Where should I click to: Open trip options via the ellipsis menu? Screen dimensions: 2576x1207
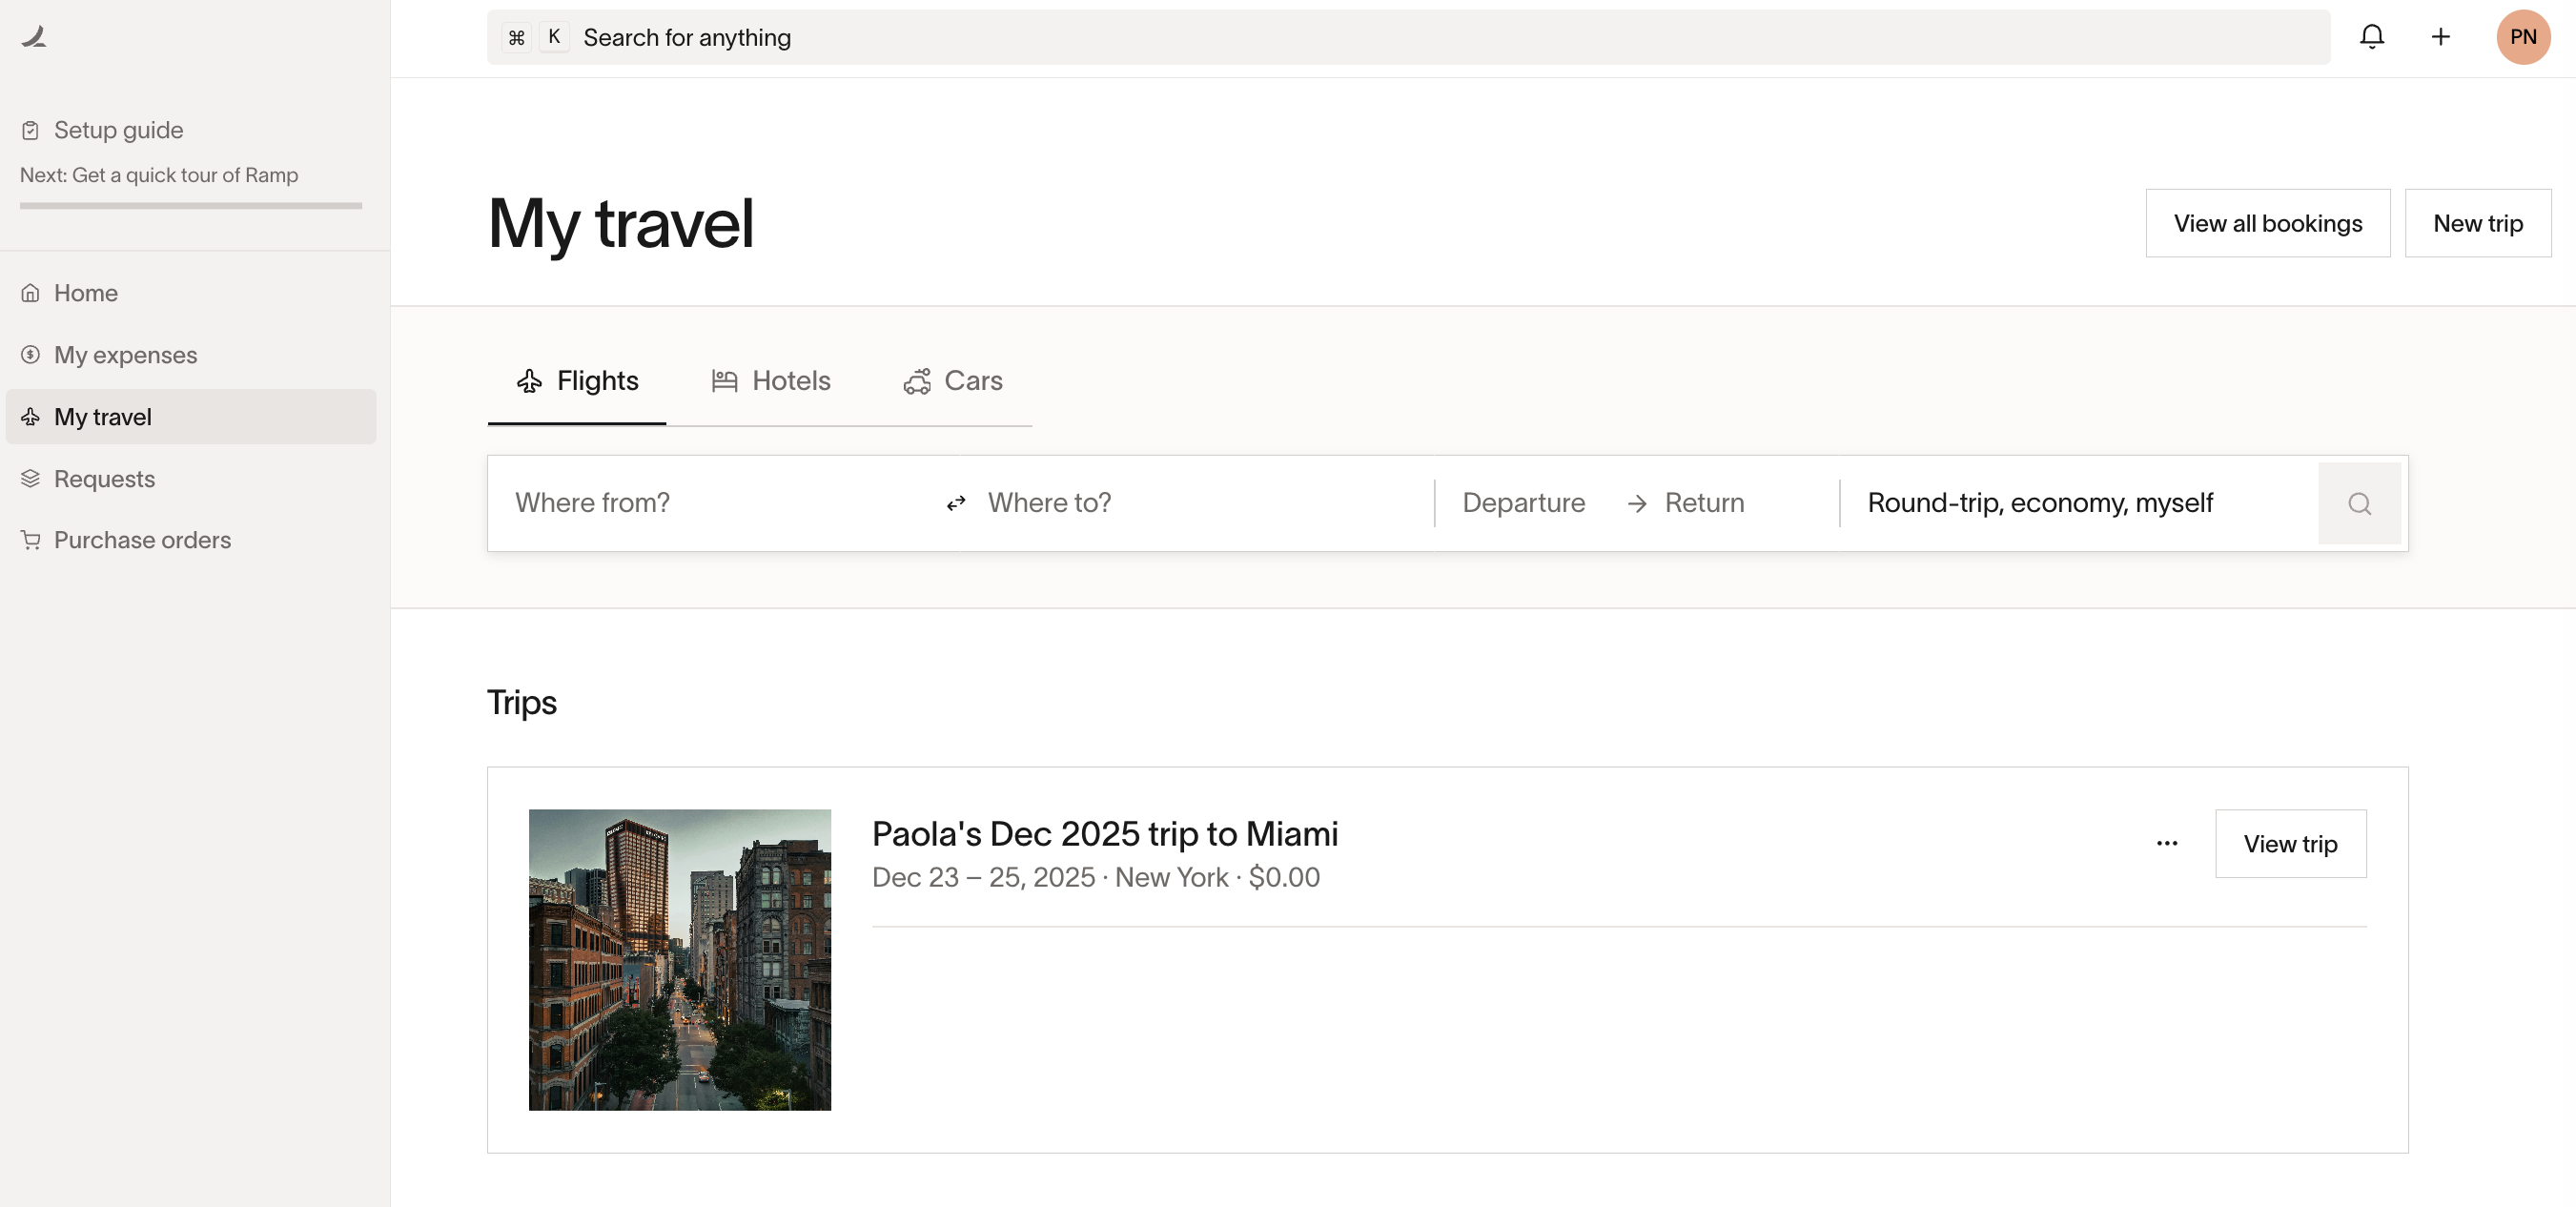[x=2166, y=843]
